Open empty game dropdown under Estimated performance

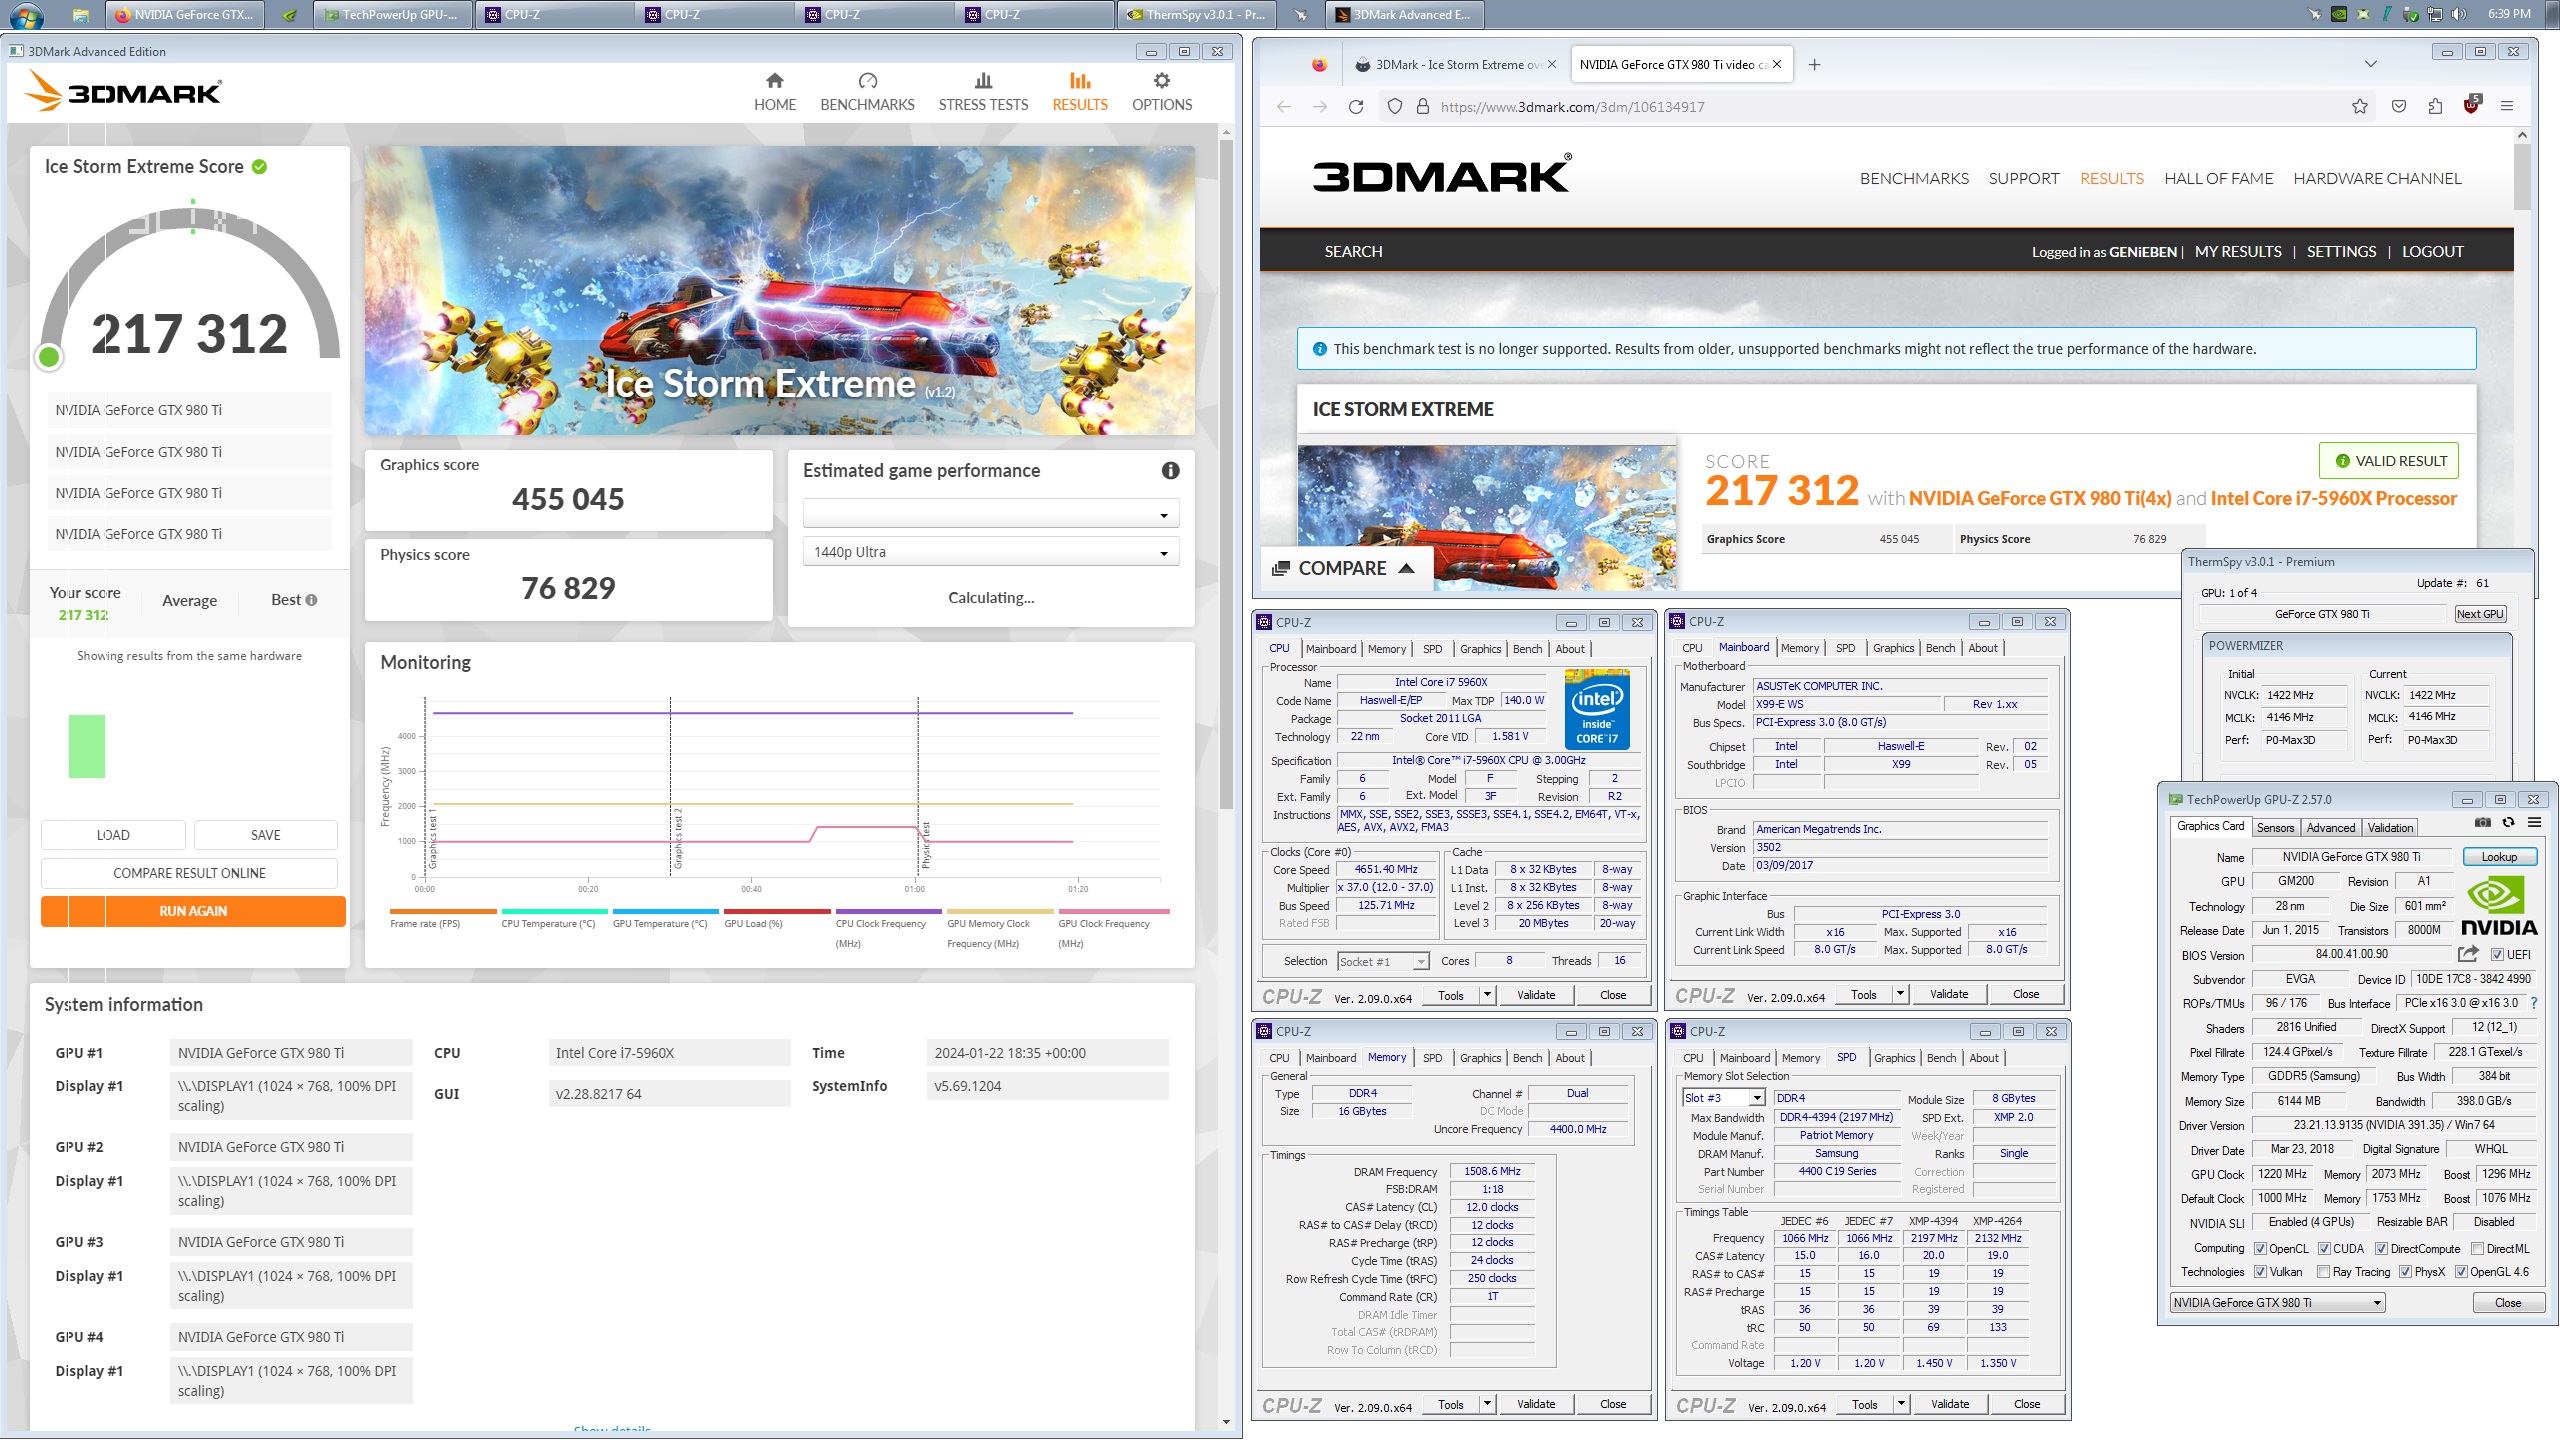tap(991, 515)
